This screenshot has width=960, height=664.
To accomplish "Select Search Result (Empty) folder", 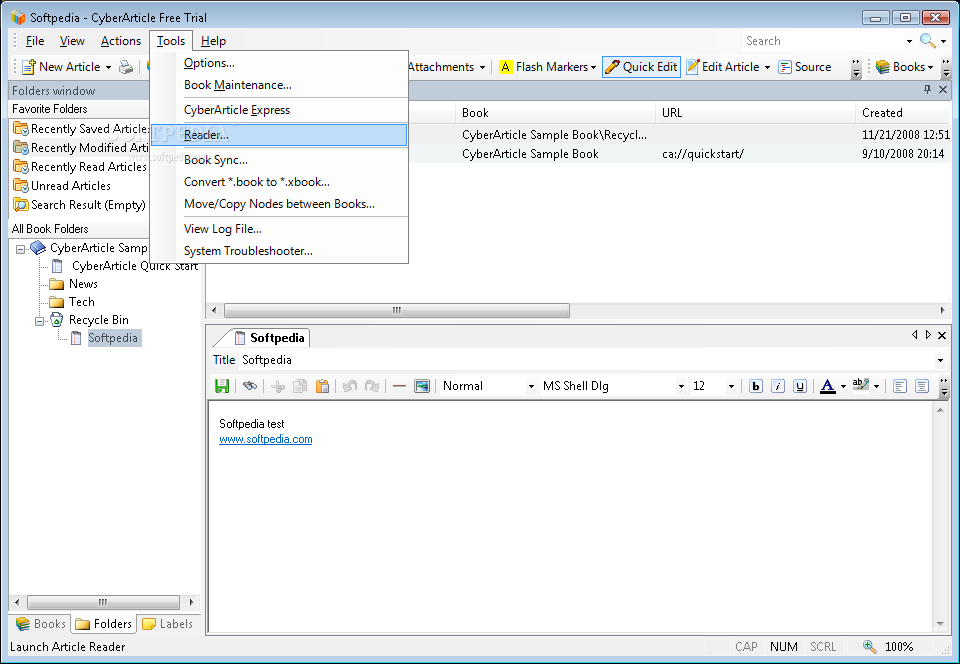I will tap(80, 205).
